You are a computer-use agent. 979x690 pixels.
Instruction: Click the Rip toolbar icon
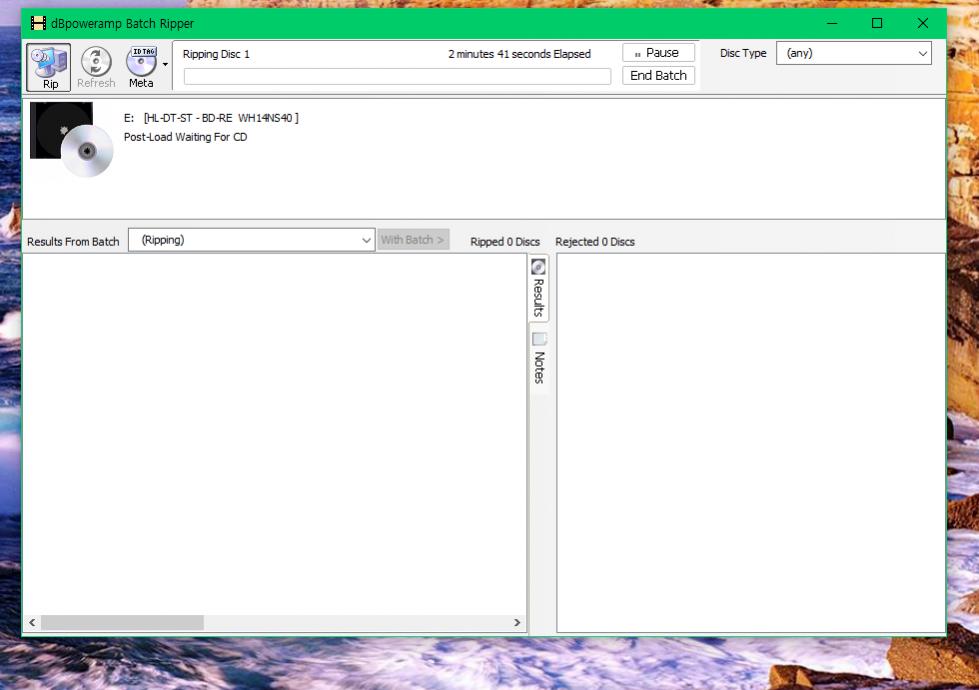(49, 67)
